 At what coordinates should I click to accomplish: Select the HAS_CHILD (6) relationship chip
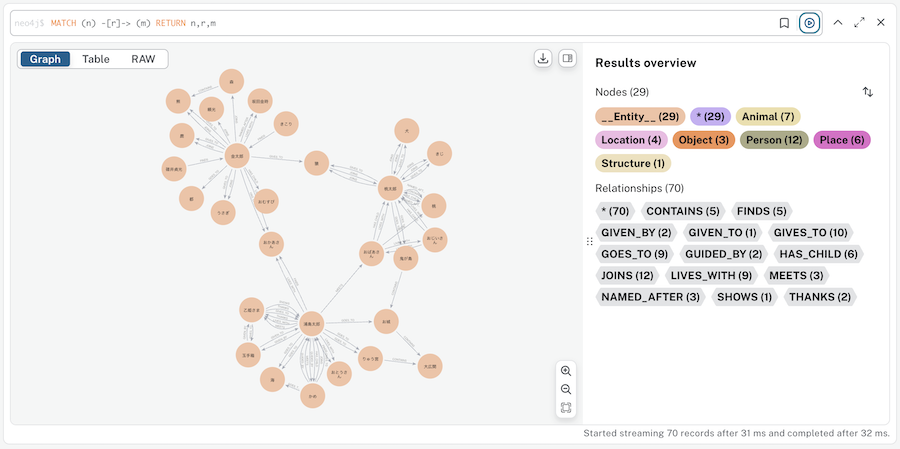tap(818, 254)
